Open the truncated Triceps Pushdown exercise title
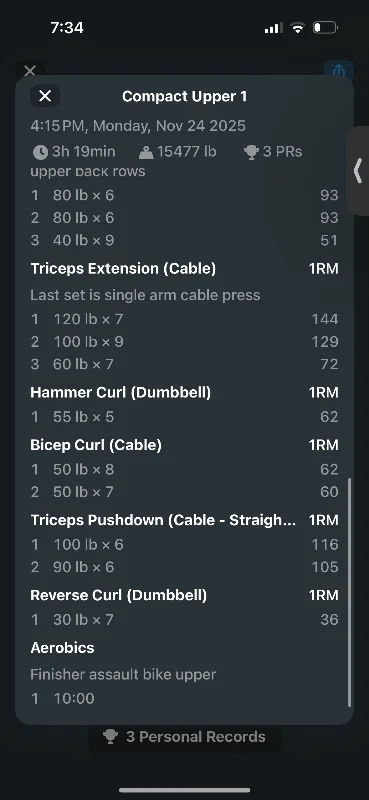 (x=163, y=520)
